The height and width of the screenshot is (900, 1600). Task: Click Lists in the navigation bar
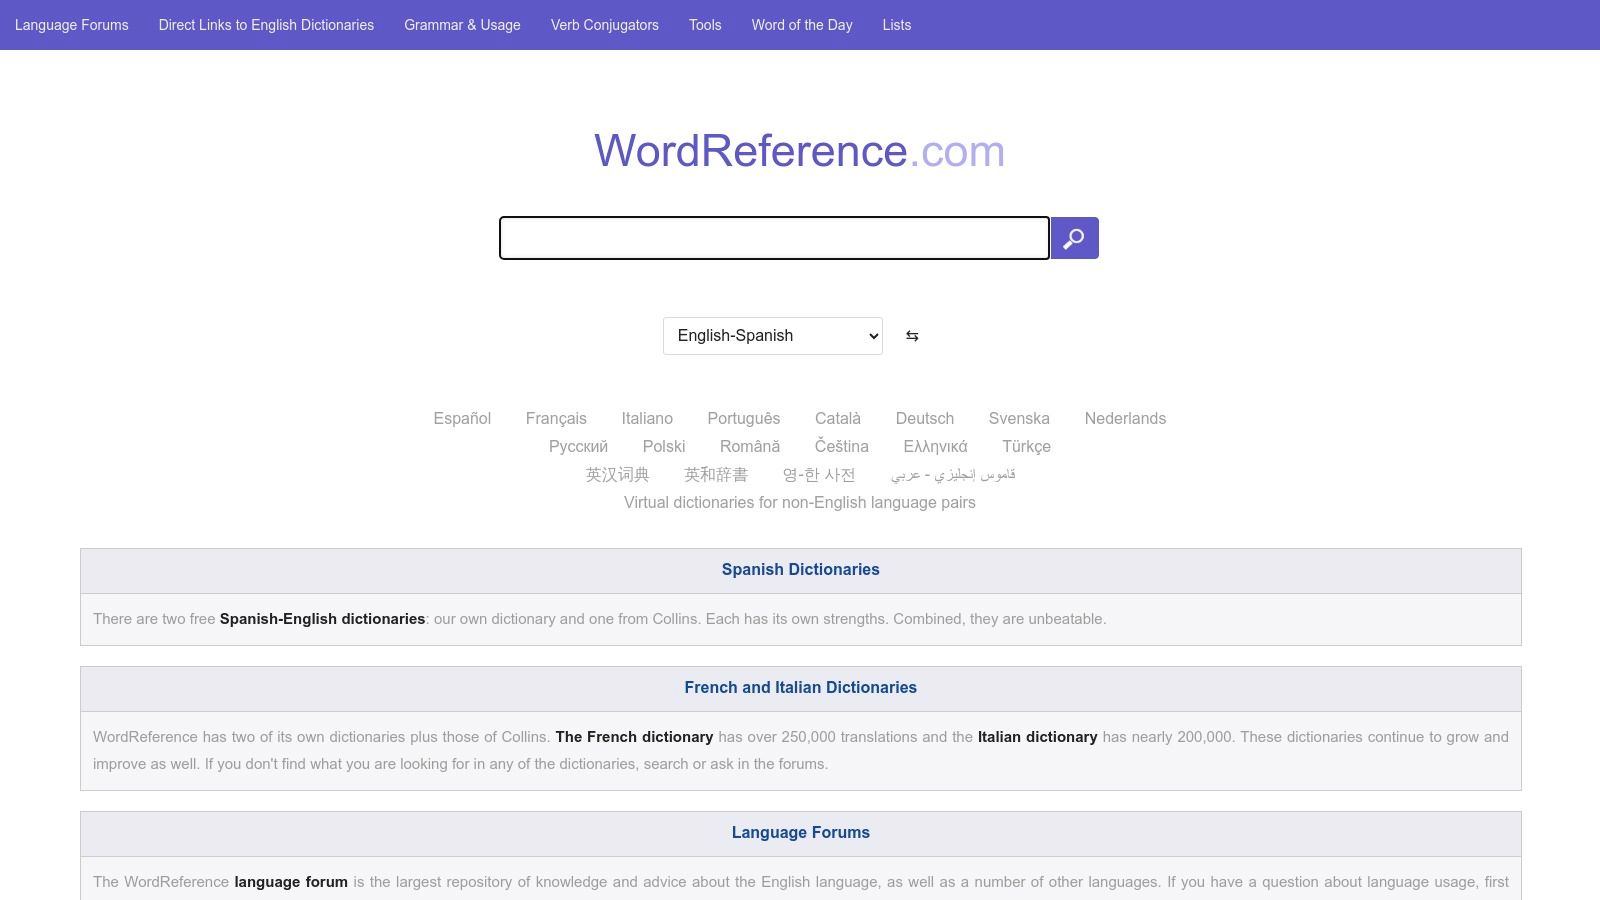(x=896, y=25)
